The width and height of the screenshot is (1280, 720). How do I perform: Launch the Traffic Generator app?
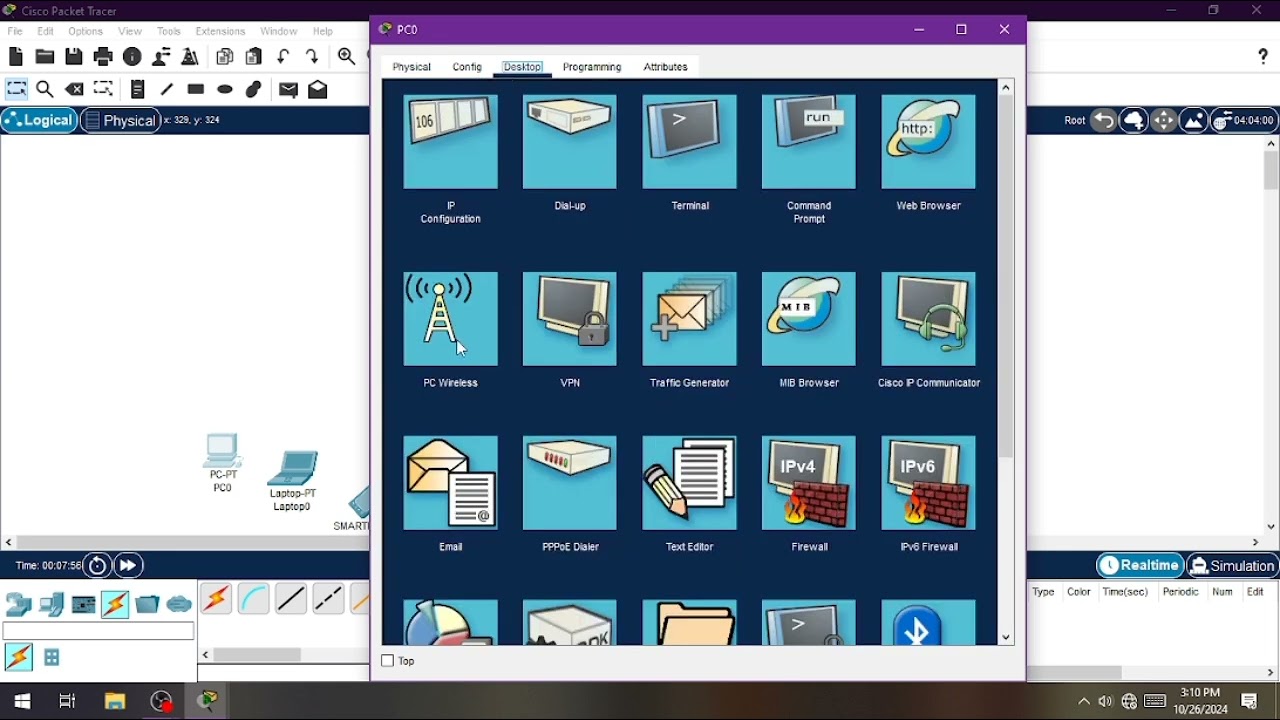689,319
